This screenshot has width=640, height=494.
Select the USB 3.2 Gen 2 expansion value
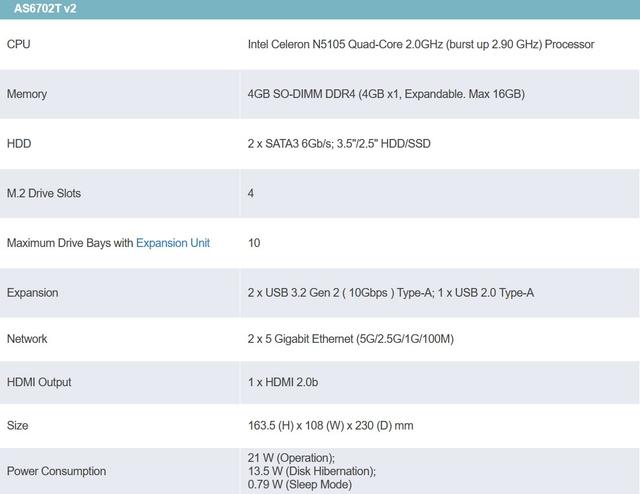[x=391, y=293]
